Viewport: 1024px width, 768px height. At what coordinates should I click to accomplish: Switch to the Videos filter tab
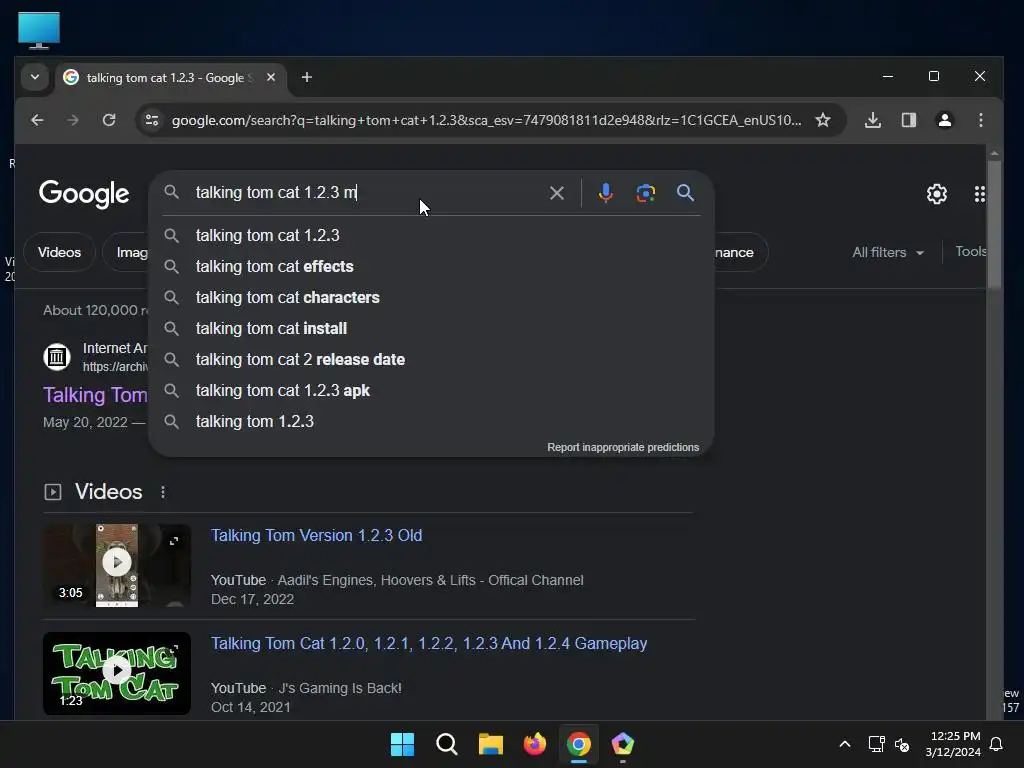click(x=59, y=252)
